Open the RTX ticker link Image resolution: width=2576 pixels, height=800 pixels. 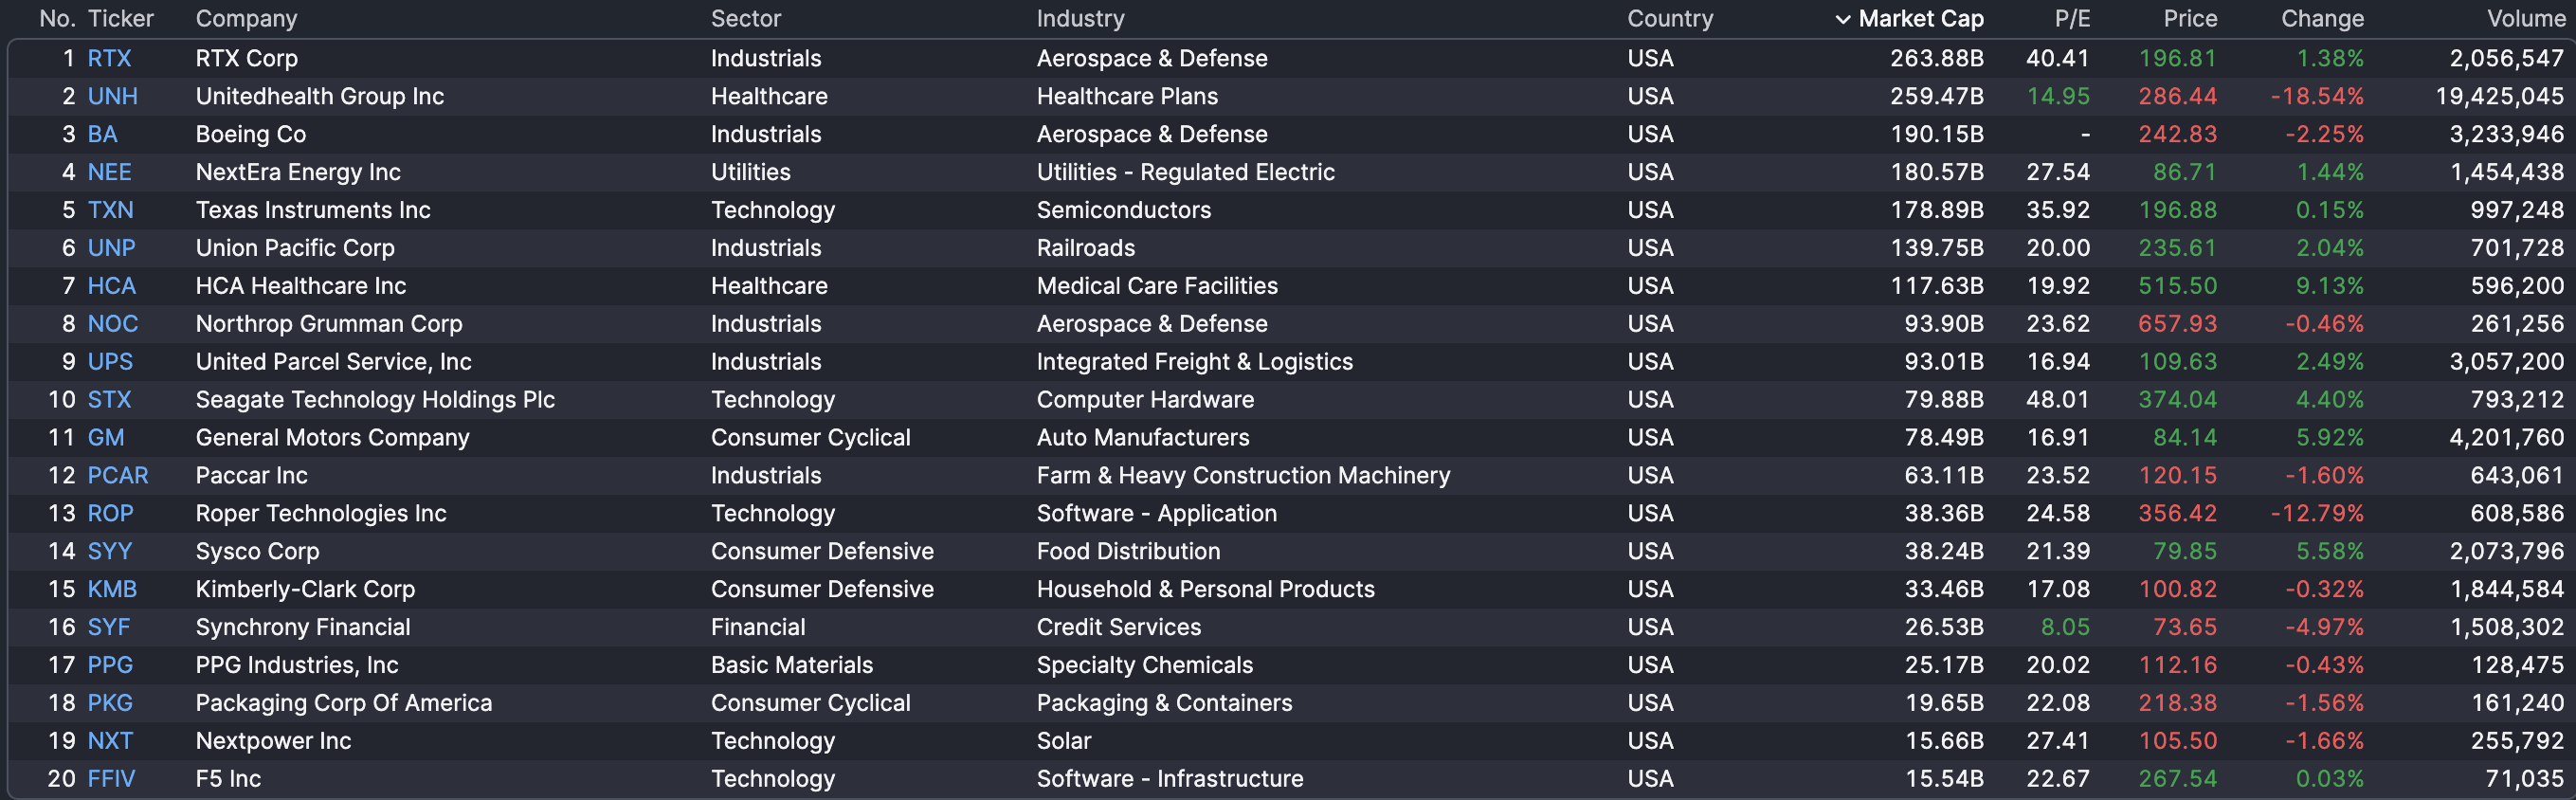point(109,58)
